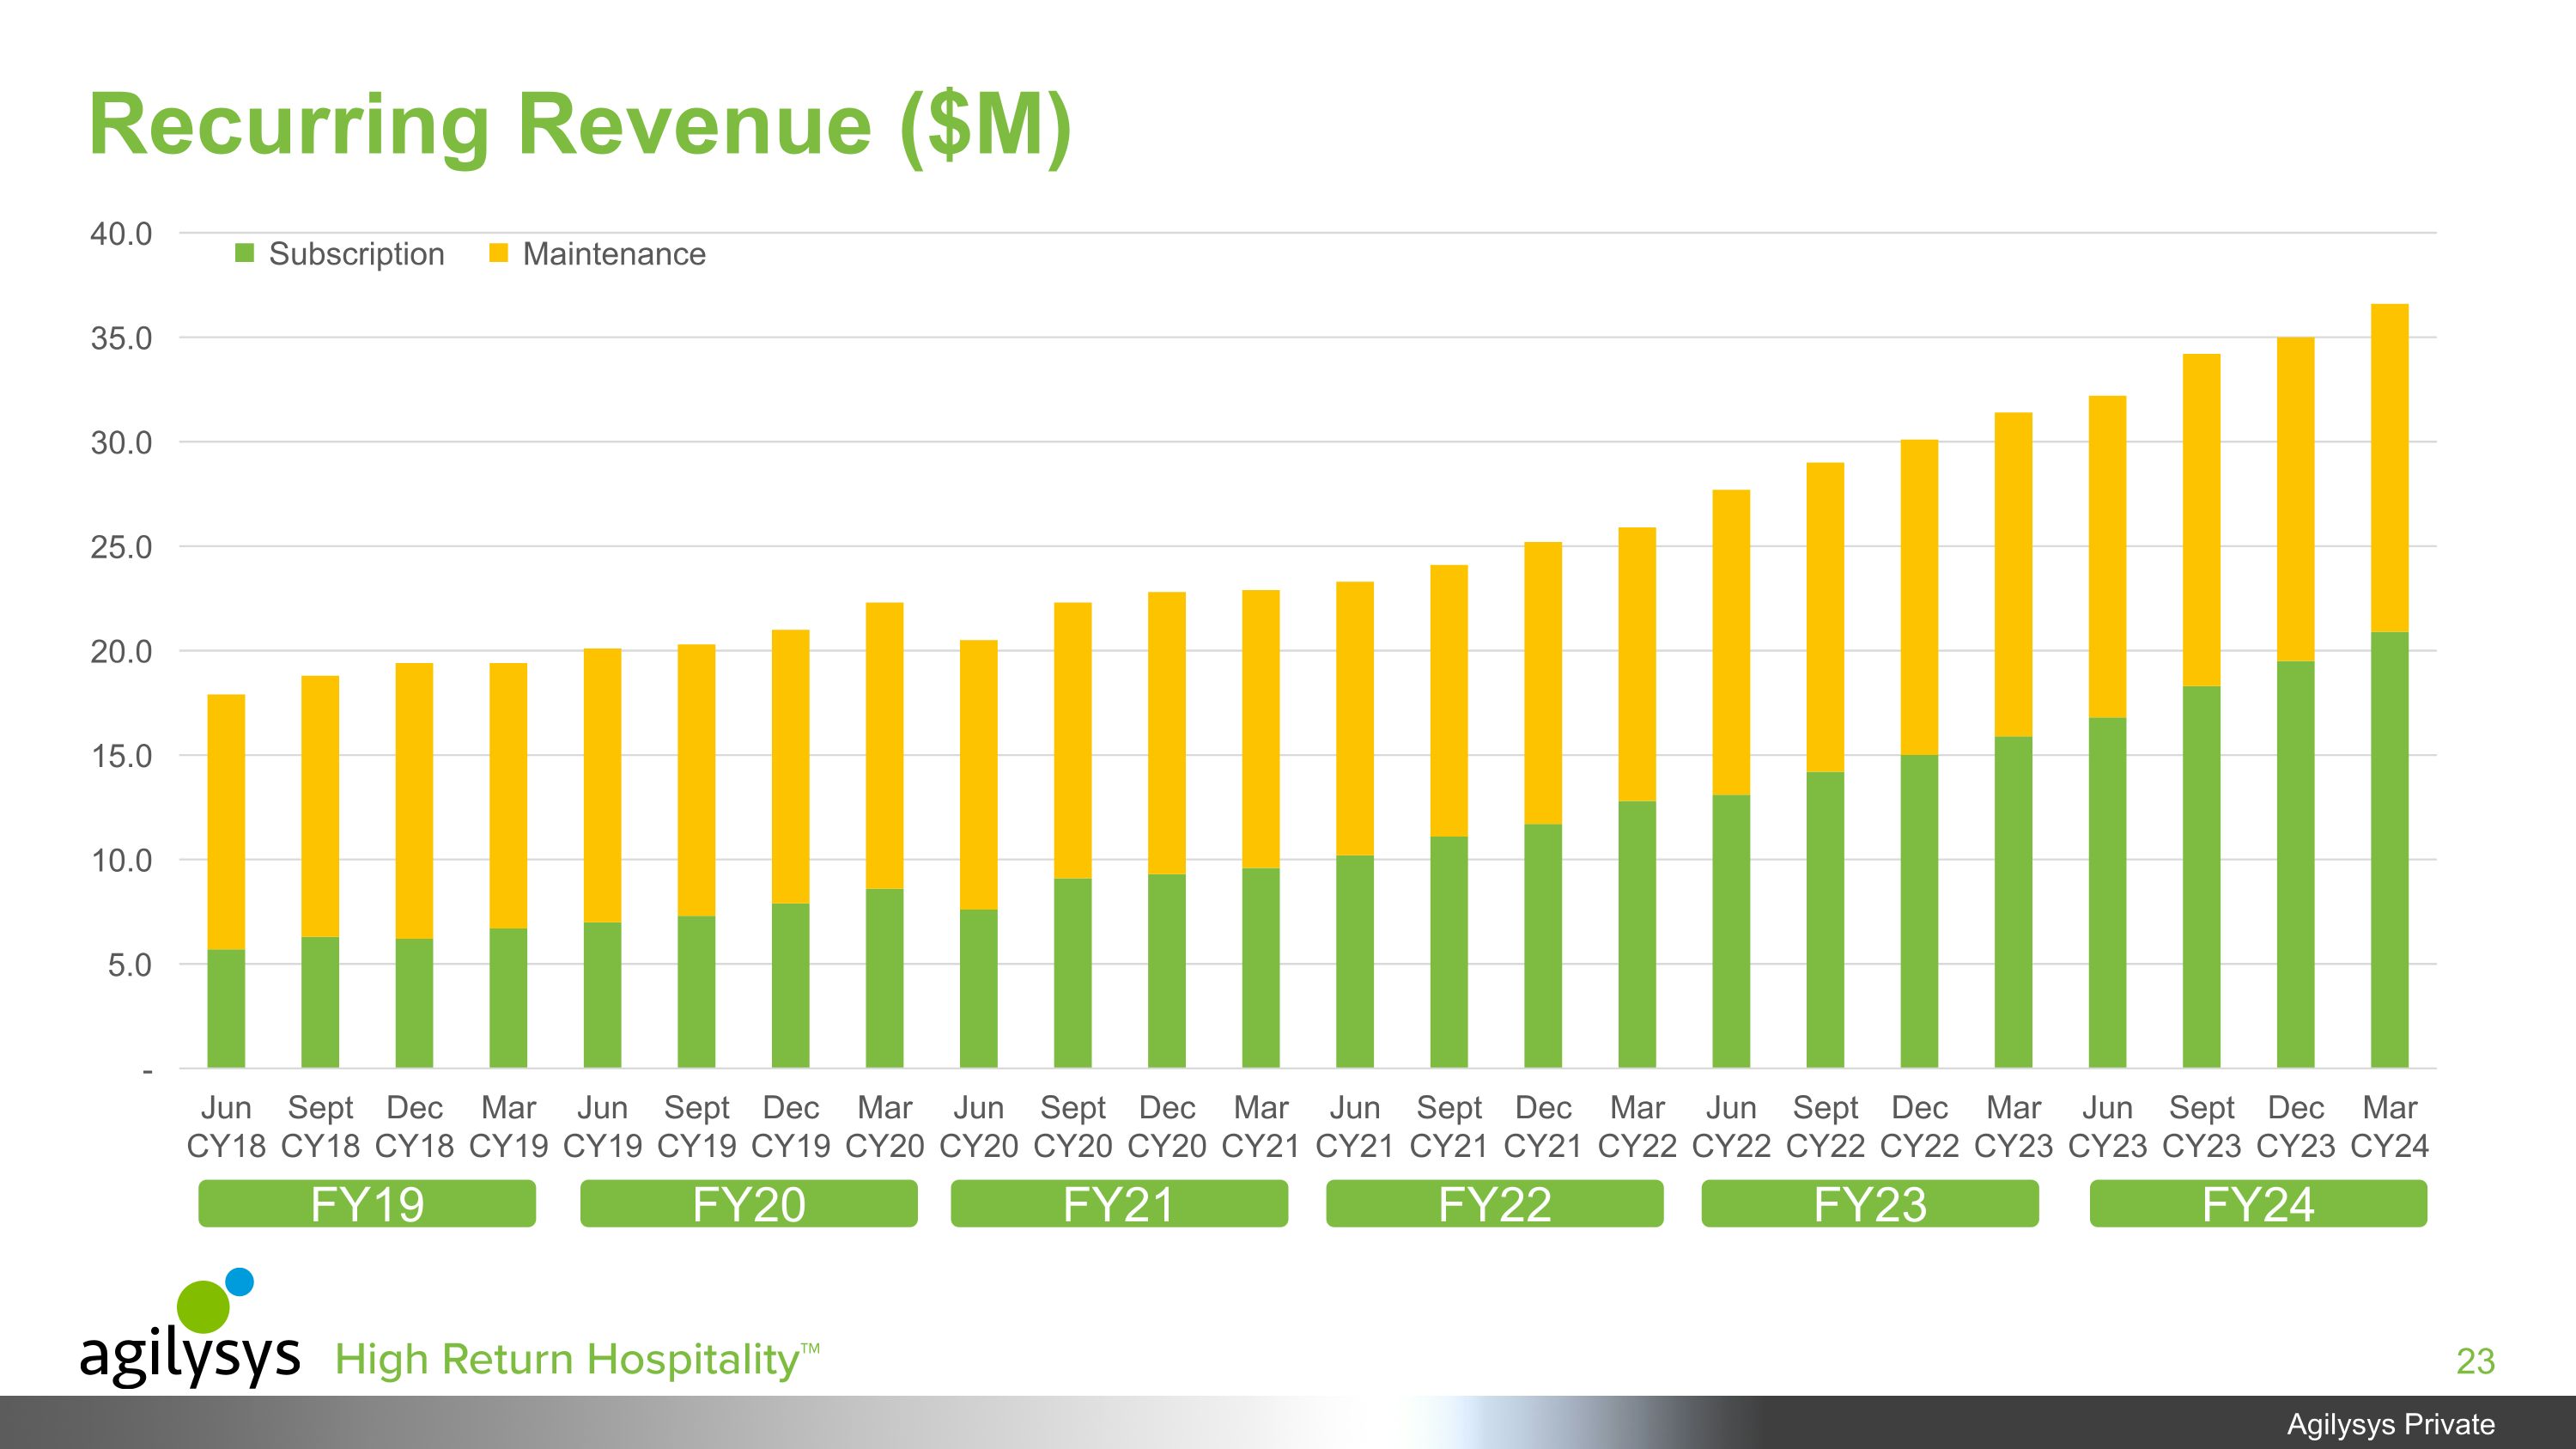Click the 20.0 axis value

[121, 652]
